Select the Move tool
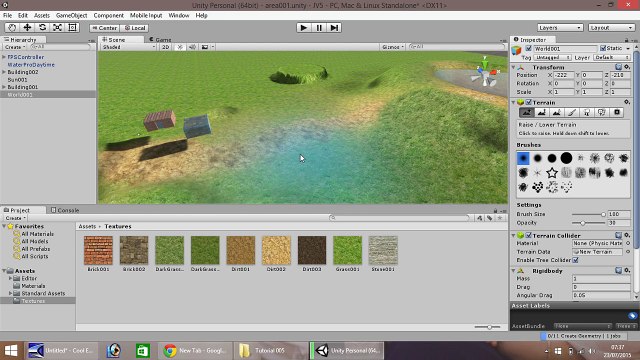This screenshot has height=360, width=640. 27,28
